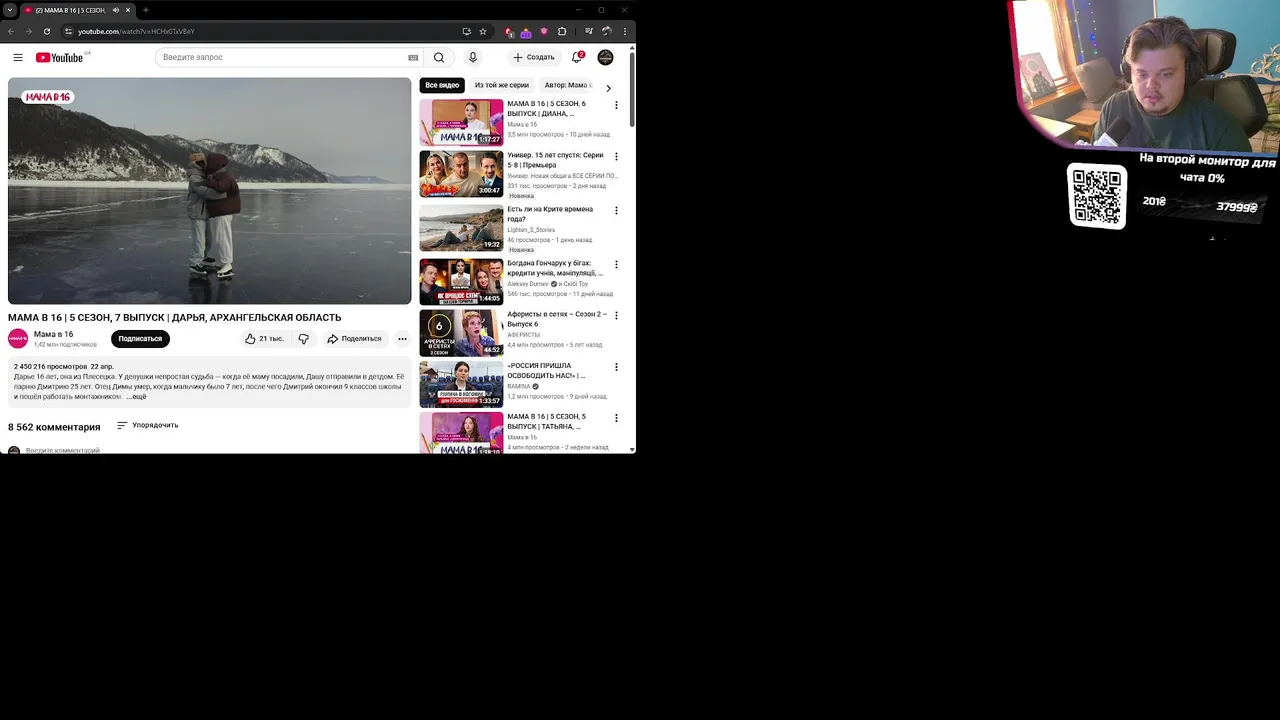Viewport: 1280px width, 720px height.
Task: Open the Chrome three-dot menu
Action: point(625,31)
